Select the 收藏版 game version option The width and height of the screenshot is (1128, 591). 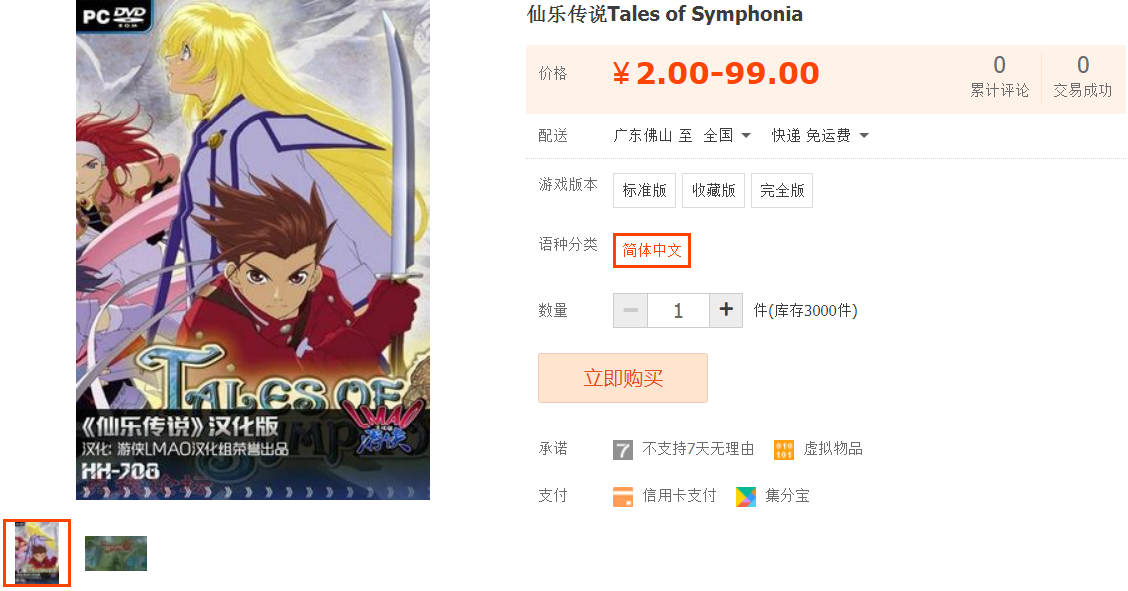click(714, 191)
